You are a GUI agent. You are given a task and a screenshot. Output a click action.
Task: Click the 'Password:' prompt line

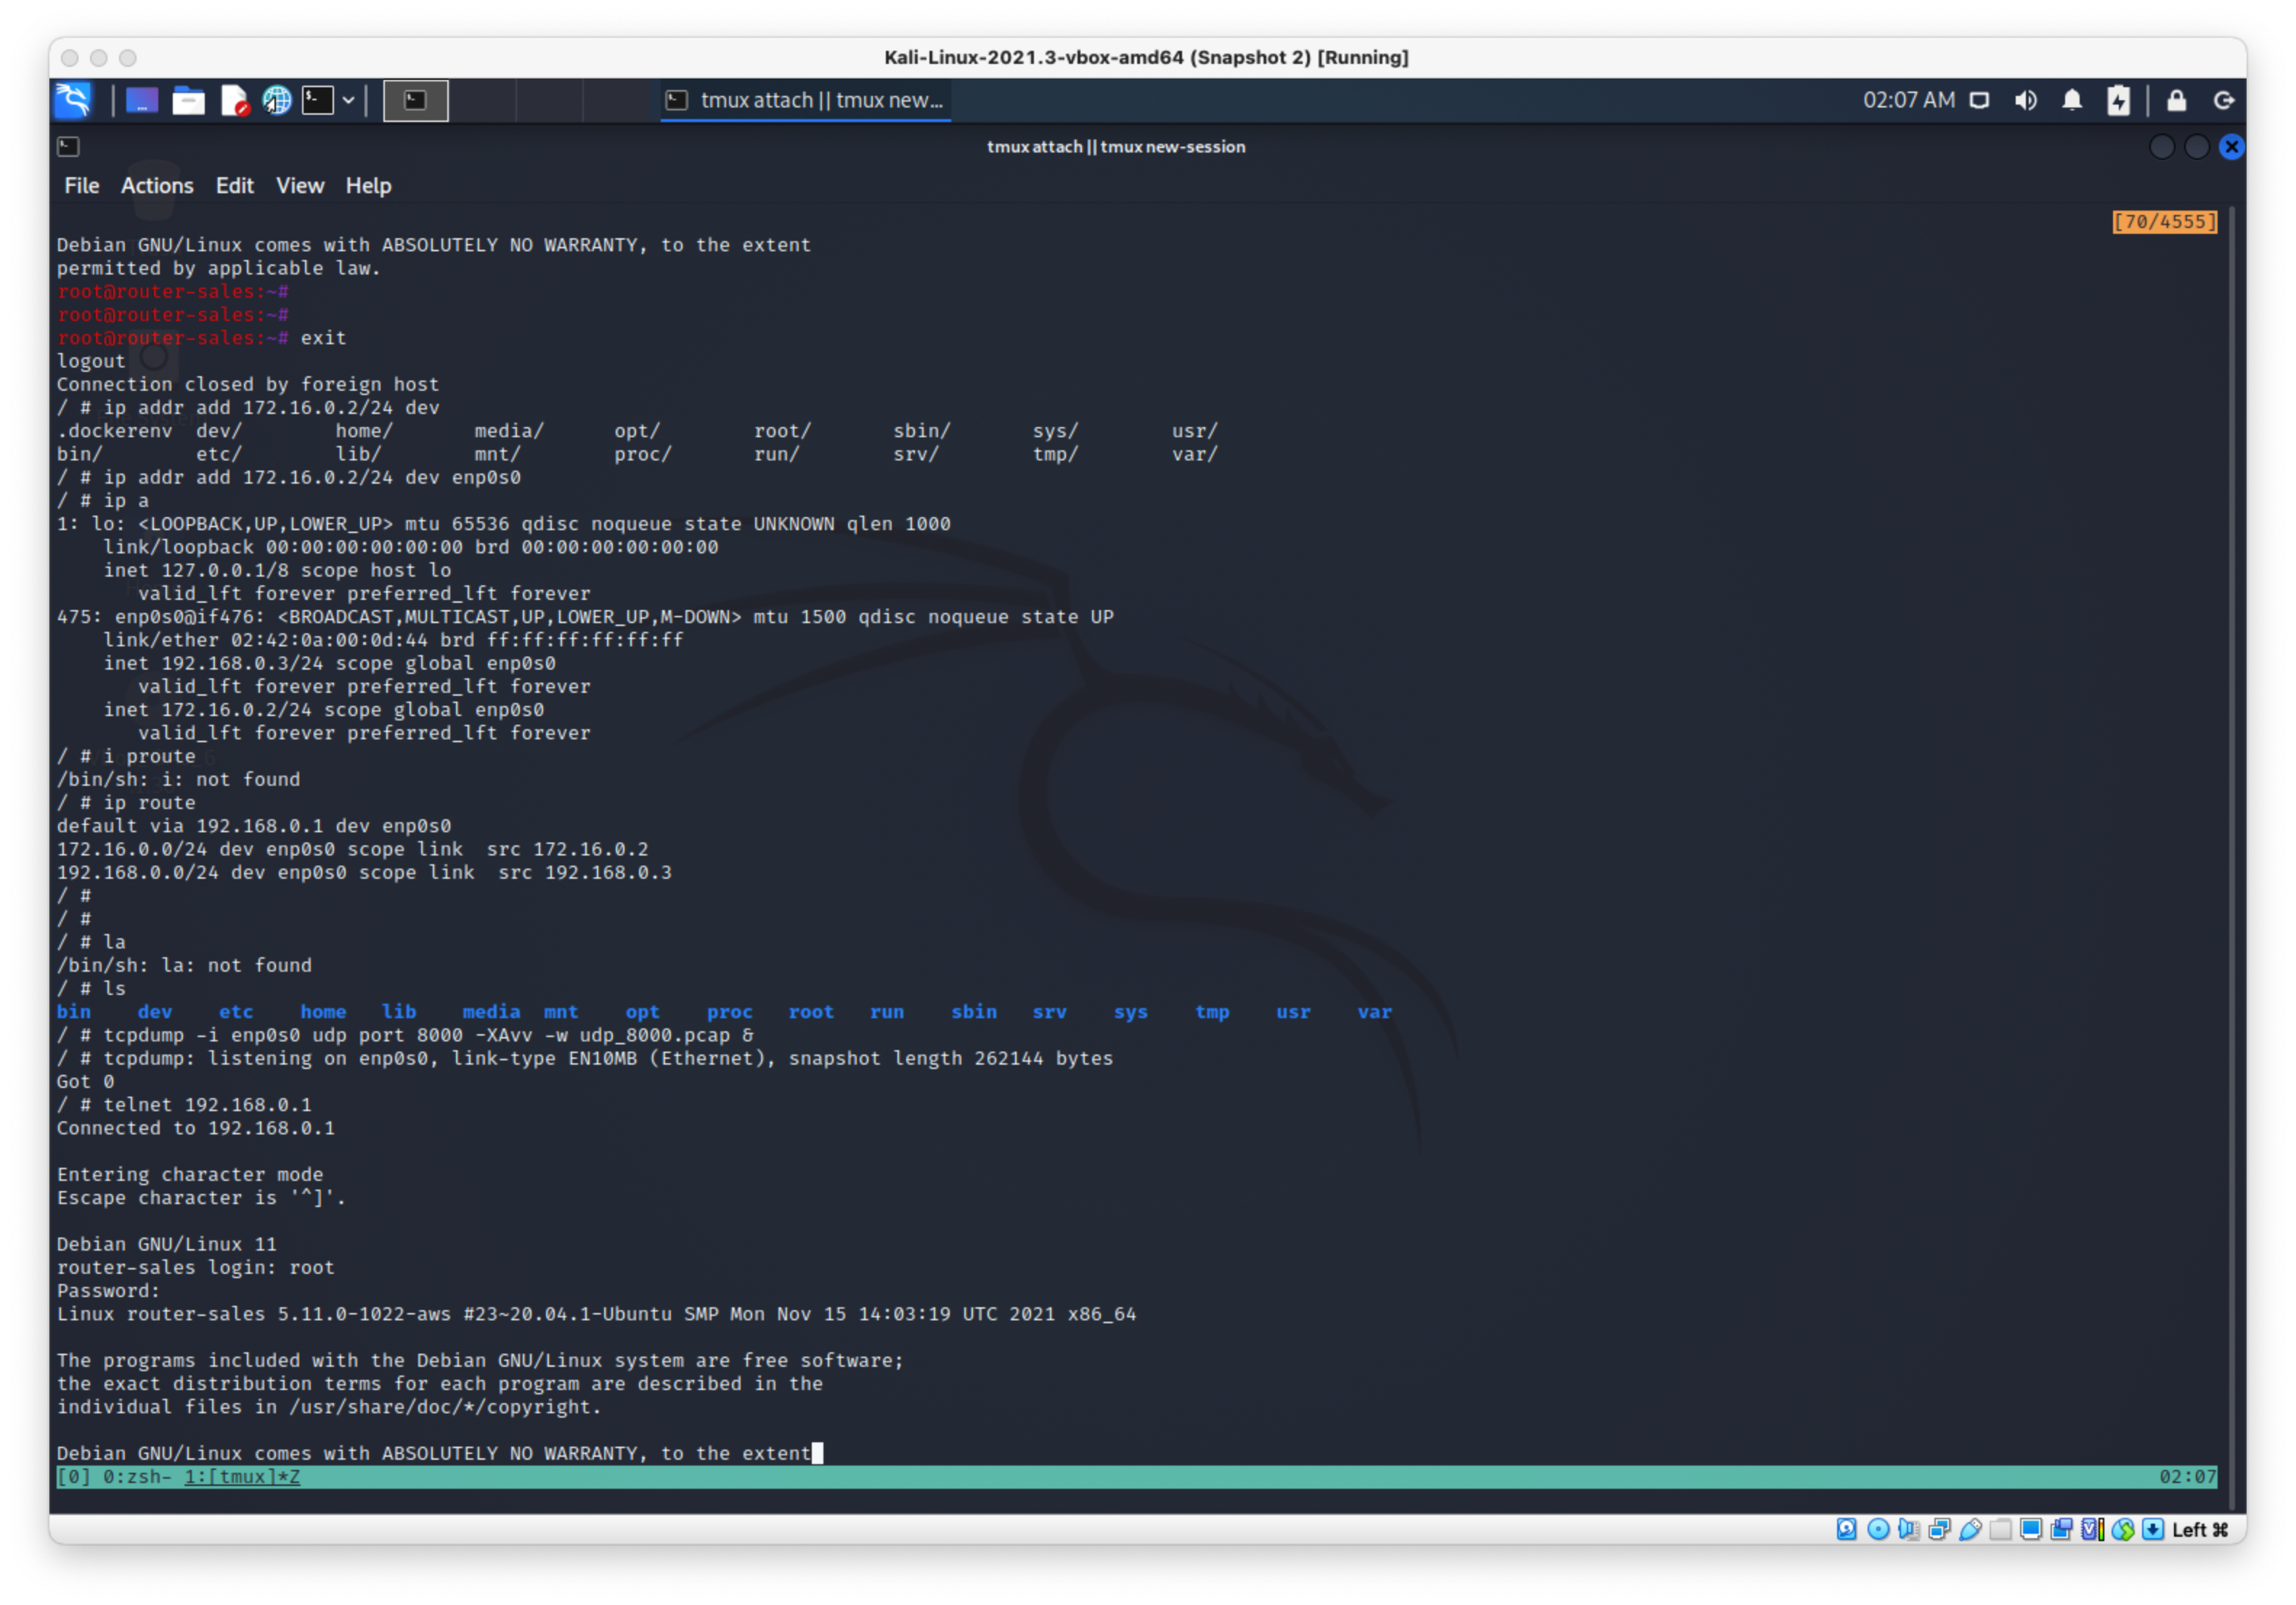coord(108,1291)
